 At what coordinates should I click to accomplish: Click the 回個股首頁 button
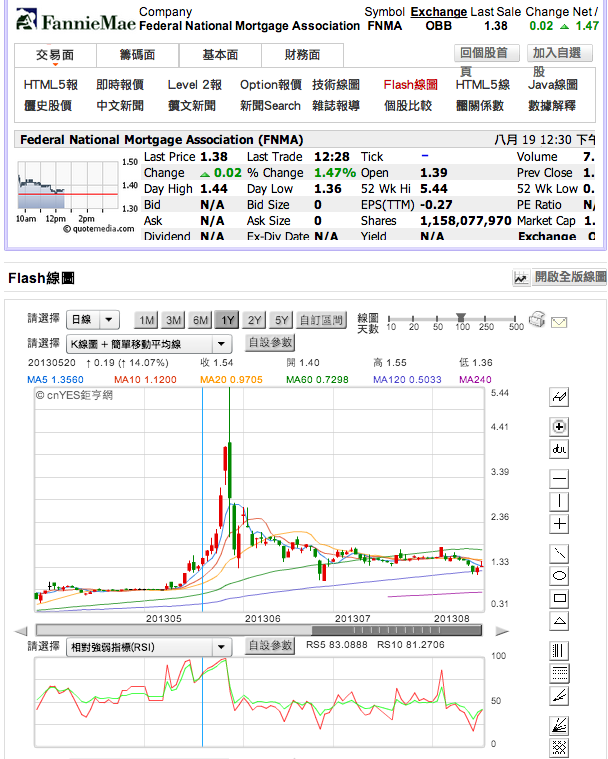pos(486,53)
